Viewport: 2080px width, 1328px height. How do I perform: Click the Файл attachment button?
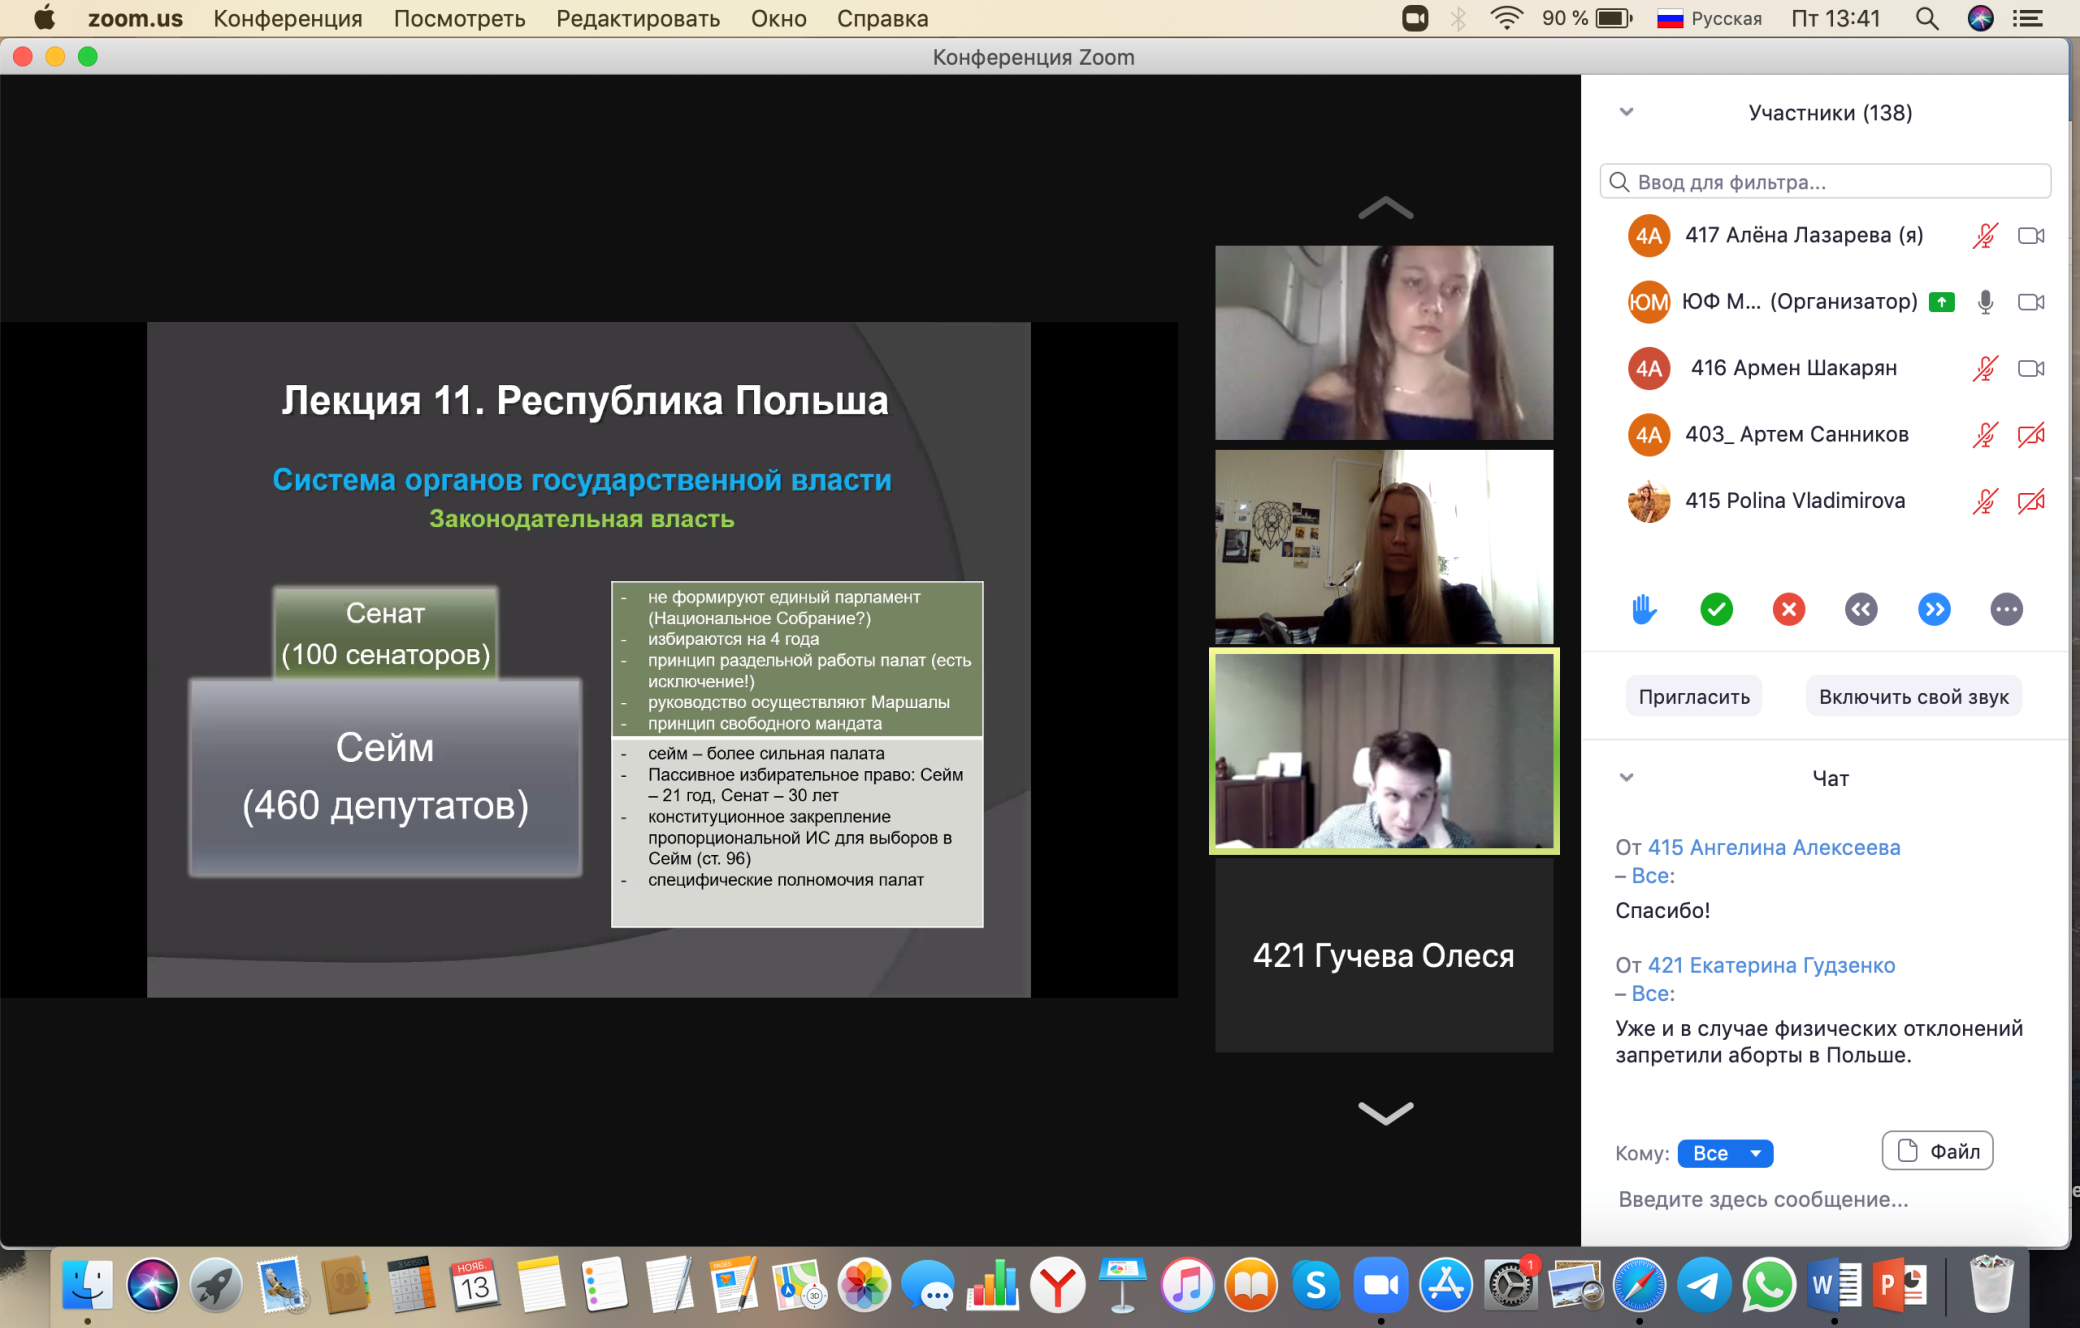pos(1937,1151)
